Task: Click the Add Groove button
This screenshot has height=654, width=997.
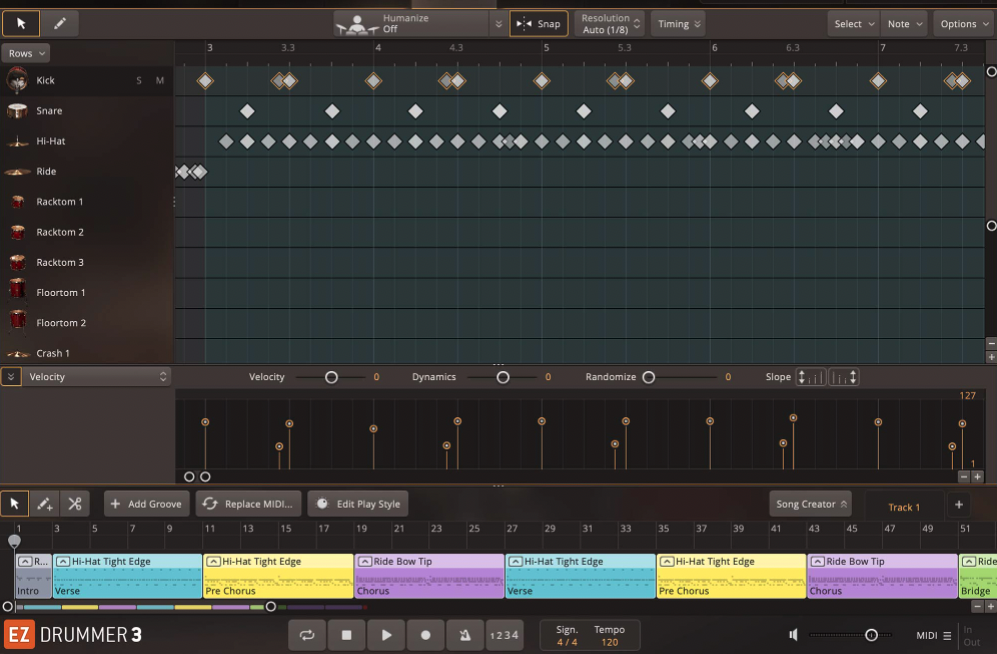Action: (146, 504)
